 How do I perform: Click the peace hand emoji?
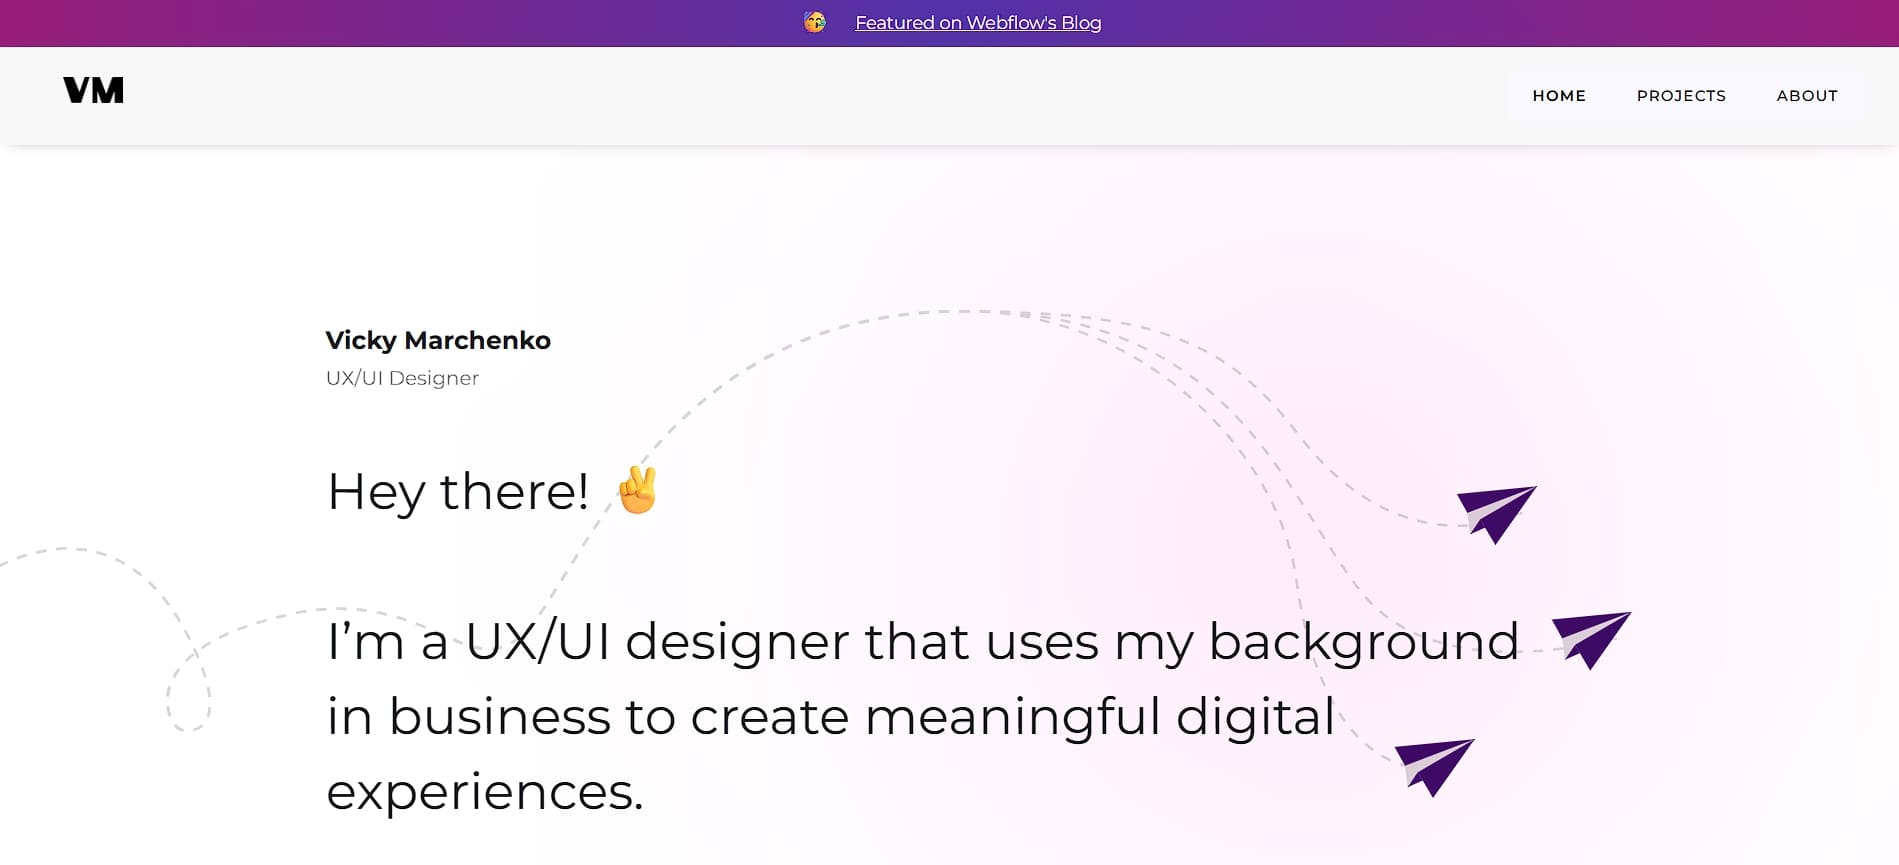637,490
